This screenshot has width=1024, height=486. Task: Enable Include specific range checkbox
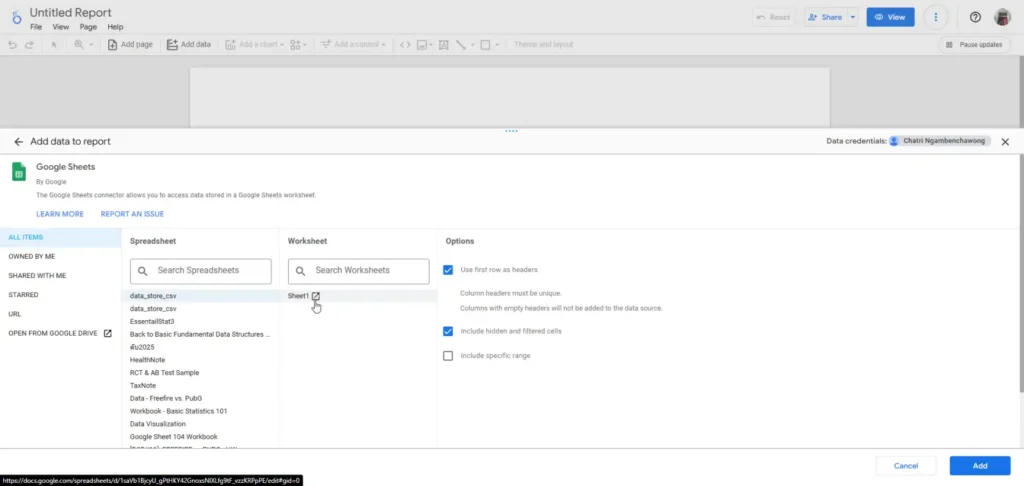tap(448, 356)
